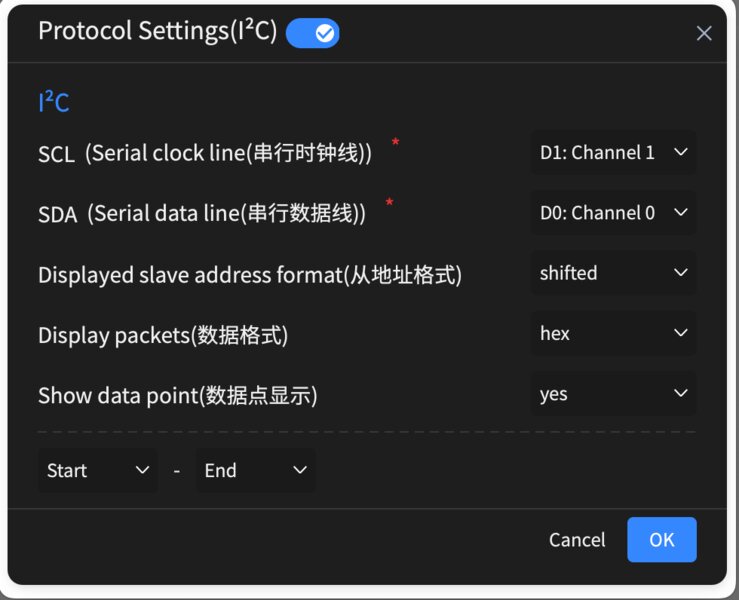Click the Show data point label
The width and height of the screenshot is (739, 600).
click(178, 396)
